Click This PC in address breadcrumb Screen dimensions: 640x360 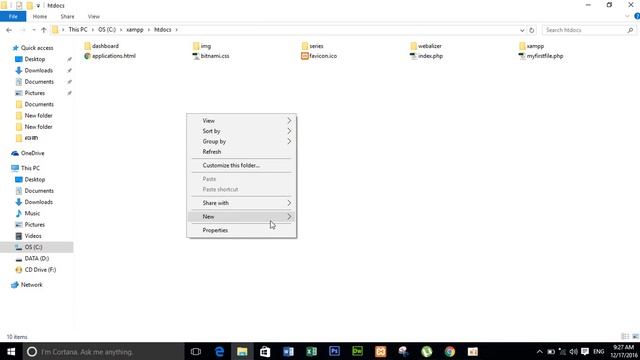[x=78, y=30]
